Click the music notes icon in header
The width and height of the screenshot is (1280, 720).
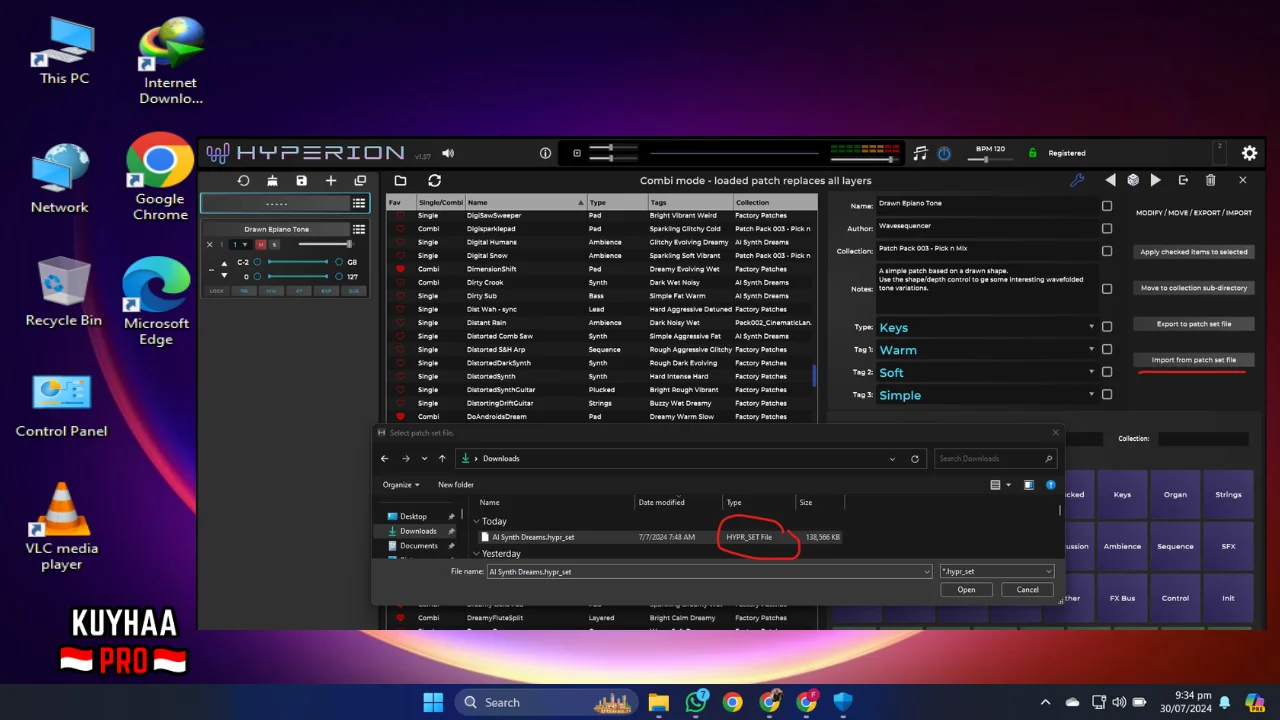[x=921, y=153]
